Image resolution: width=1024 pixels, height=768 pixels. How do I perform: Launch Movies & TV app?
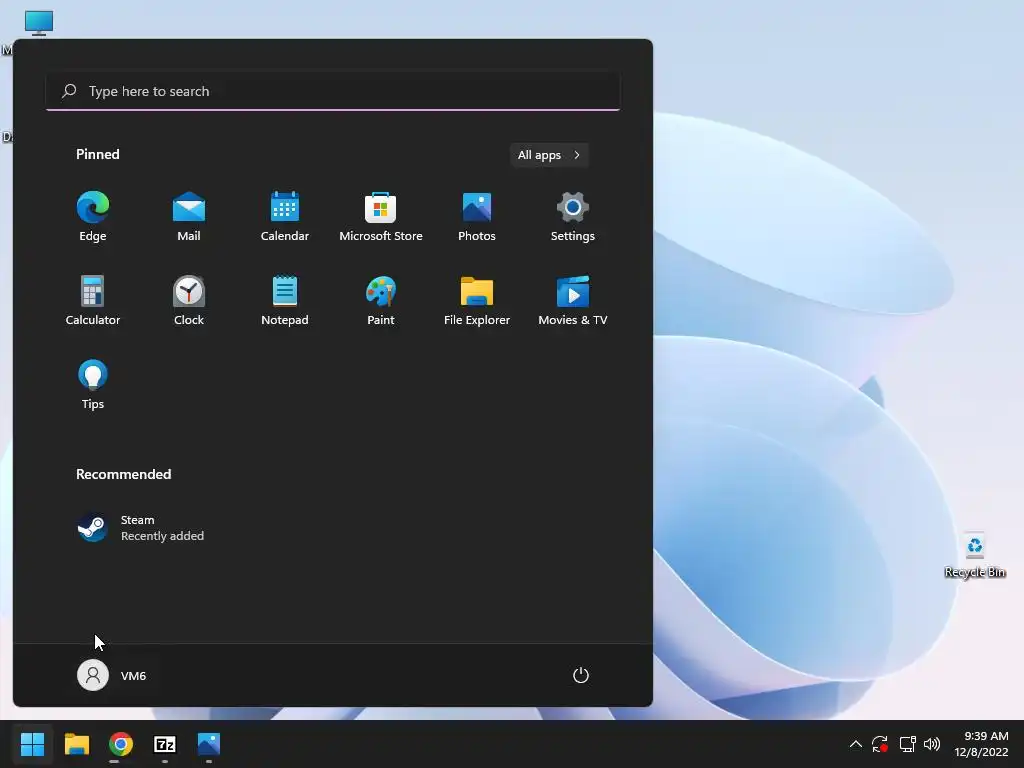(x=573, y=300)
